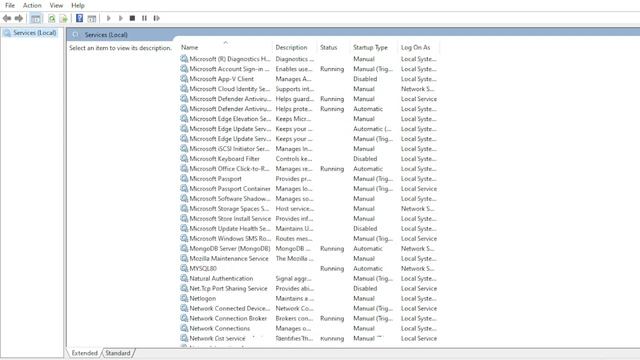640x360 pixels.
Task: Open the Action menu
Action: [32, 5]
